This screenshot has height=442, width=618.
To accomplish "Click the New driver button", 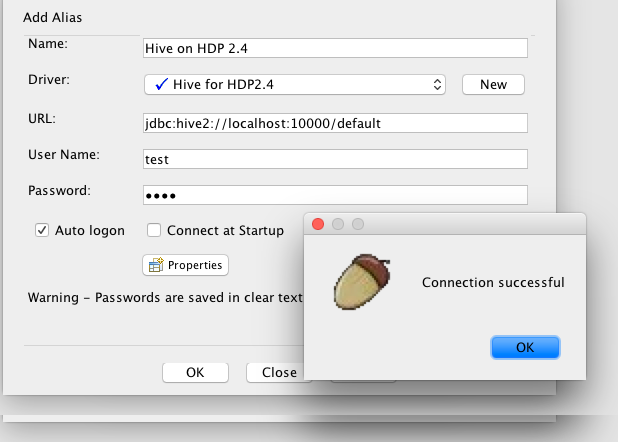I will click(493, 84).
